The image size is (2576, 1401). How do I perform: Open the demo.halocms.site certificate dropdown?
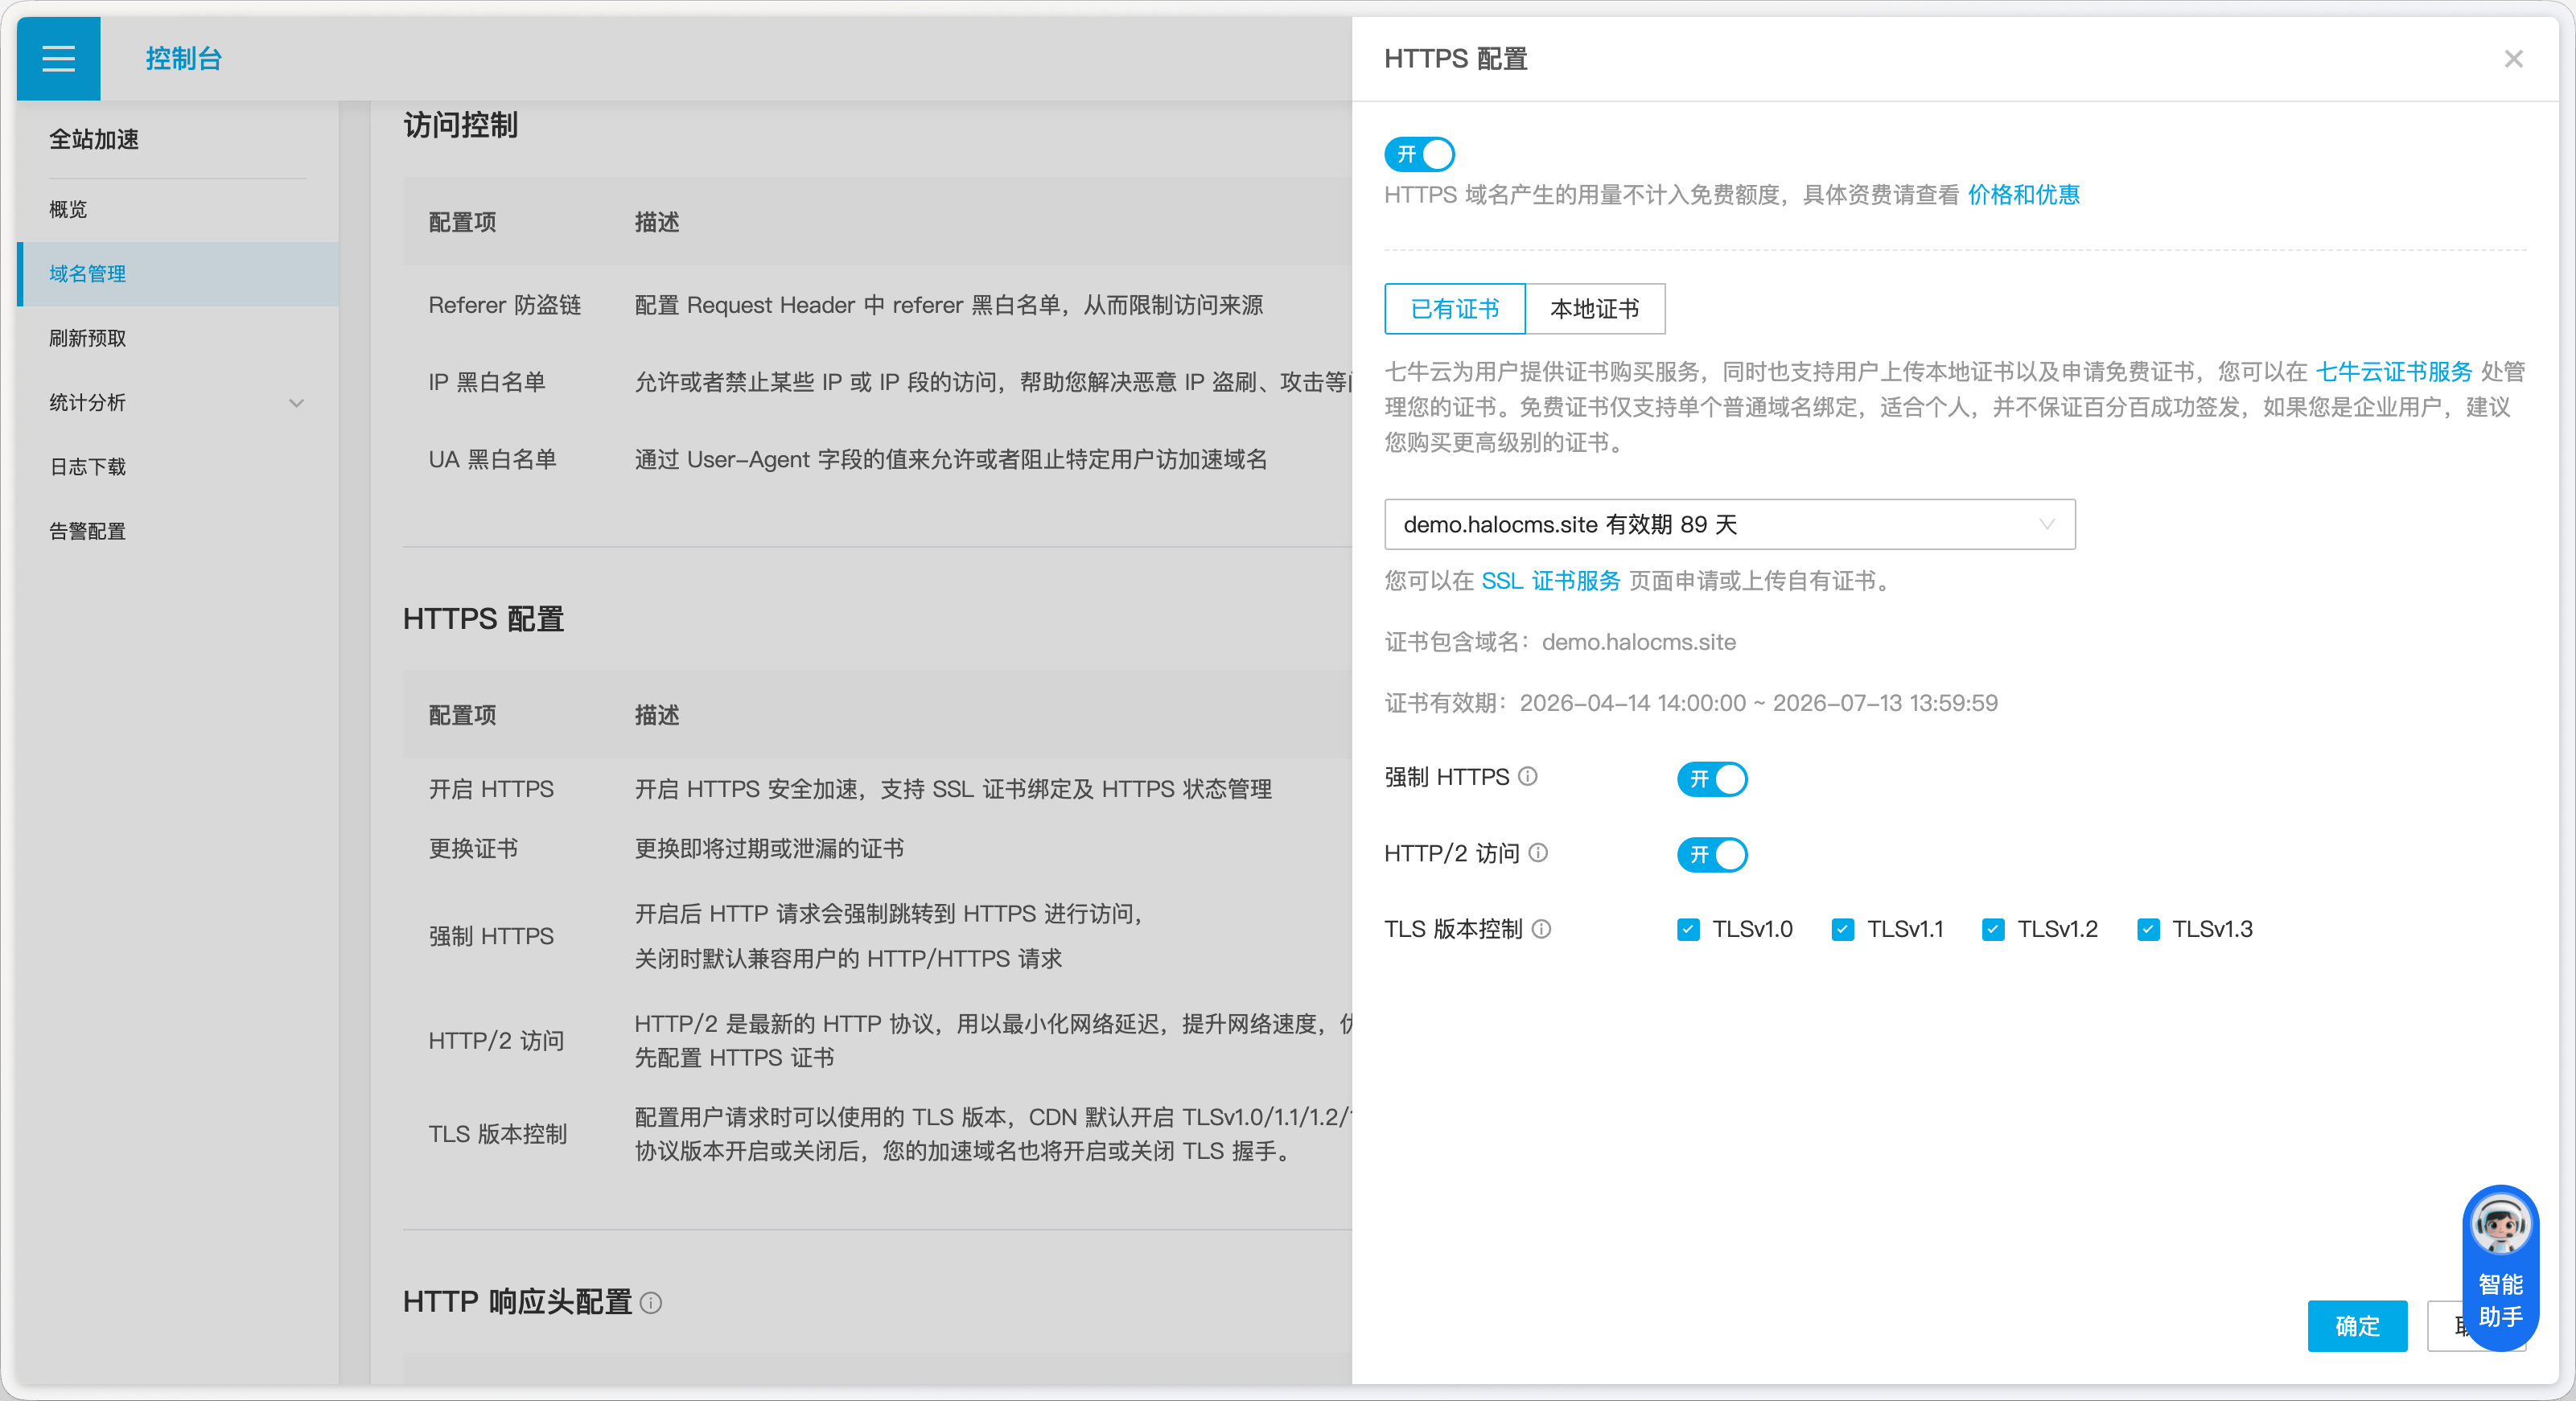pos(1729,524)
